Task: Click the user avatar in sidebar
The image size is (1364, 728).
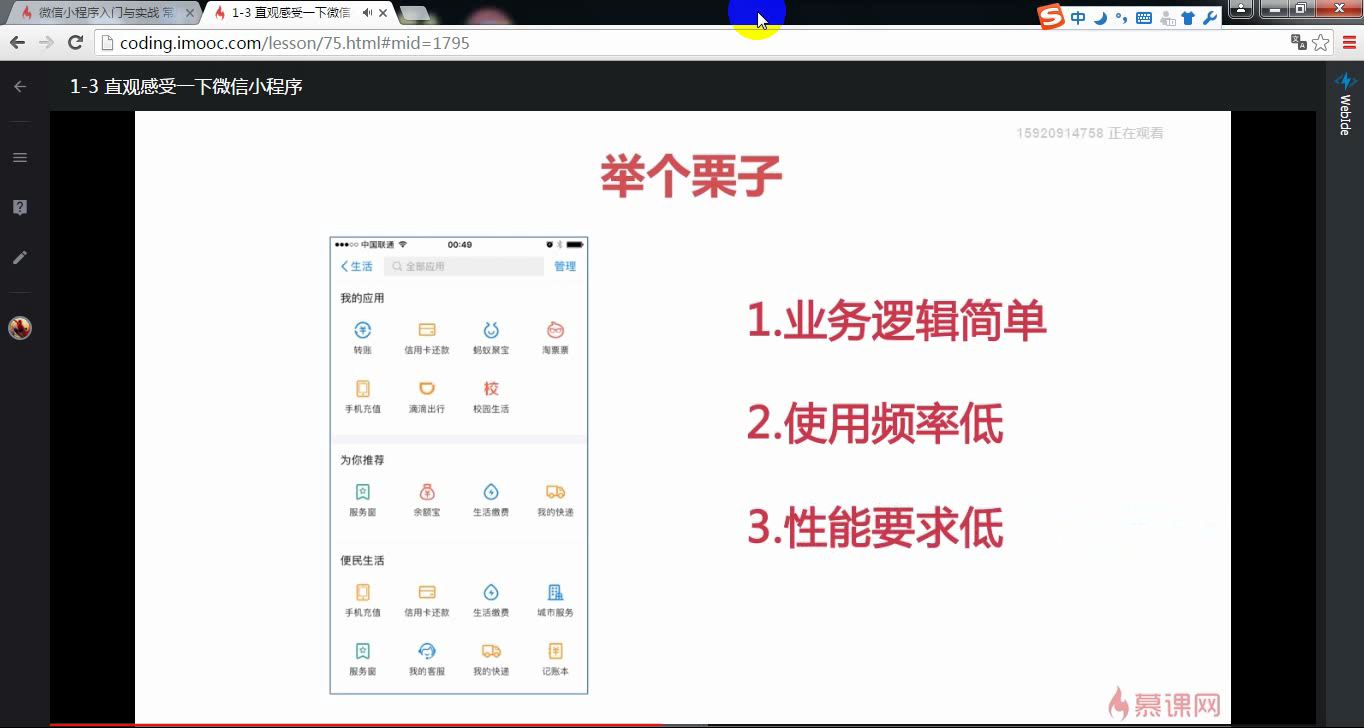Action: click(x=20, y=327)
